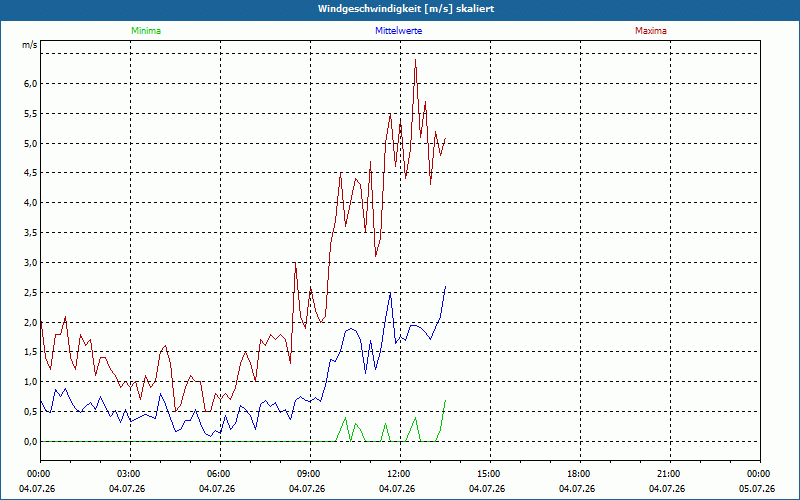Click the blue Mittelwerte legend label
Image resolution: width=800 pixels, height=500 pixels.
(x=398, y=31)
